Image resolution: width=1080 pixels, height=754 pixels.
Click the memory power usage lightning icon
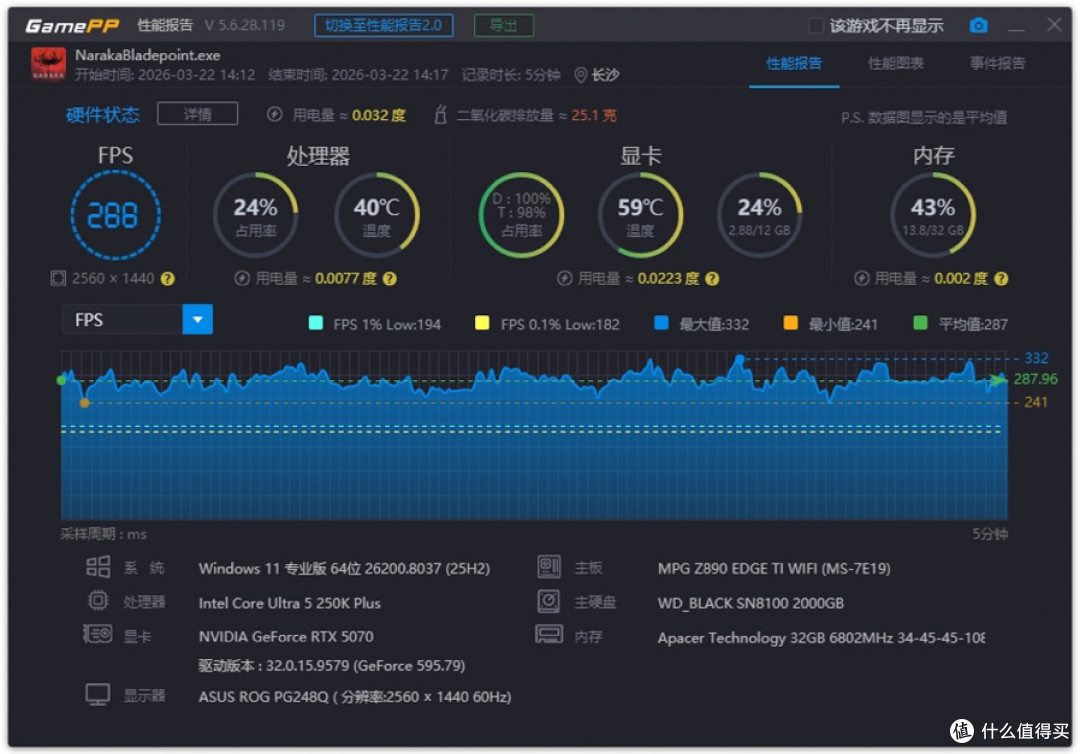click(861, 278)
